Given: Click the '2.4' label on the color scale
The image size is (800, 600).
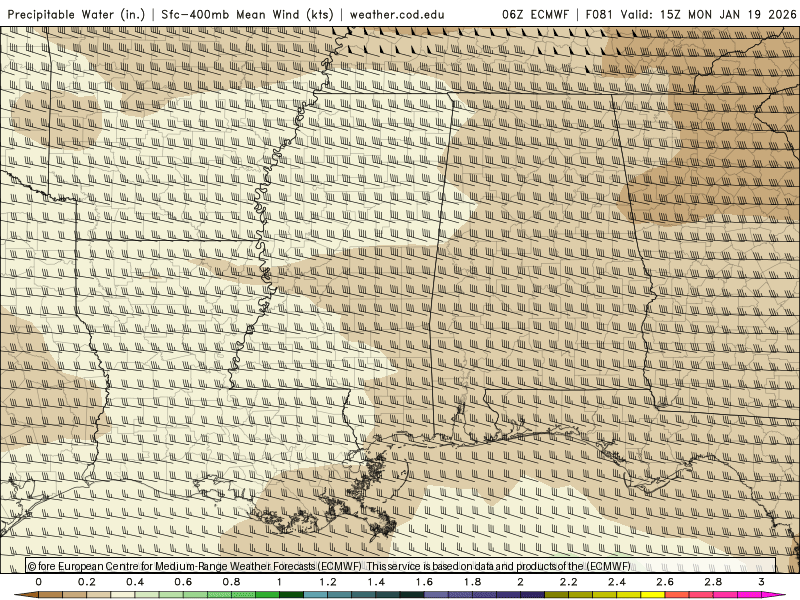Looking at the screenshot, I should click(617, 582).
